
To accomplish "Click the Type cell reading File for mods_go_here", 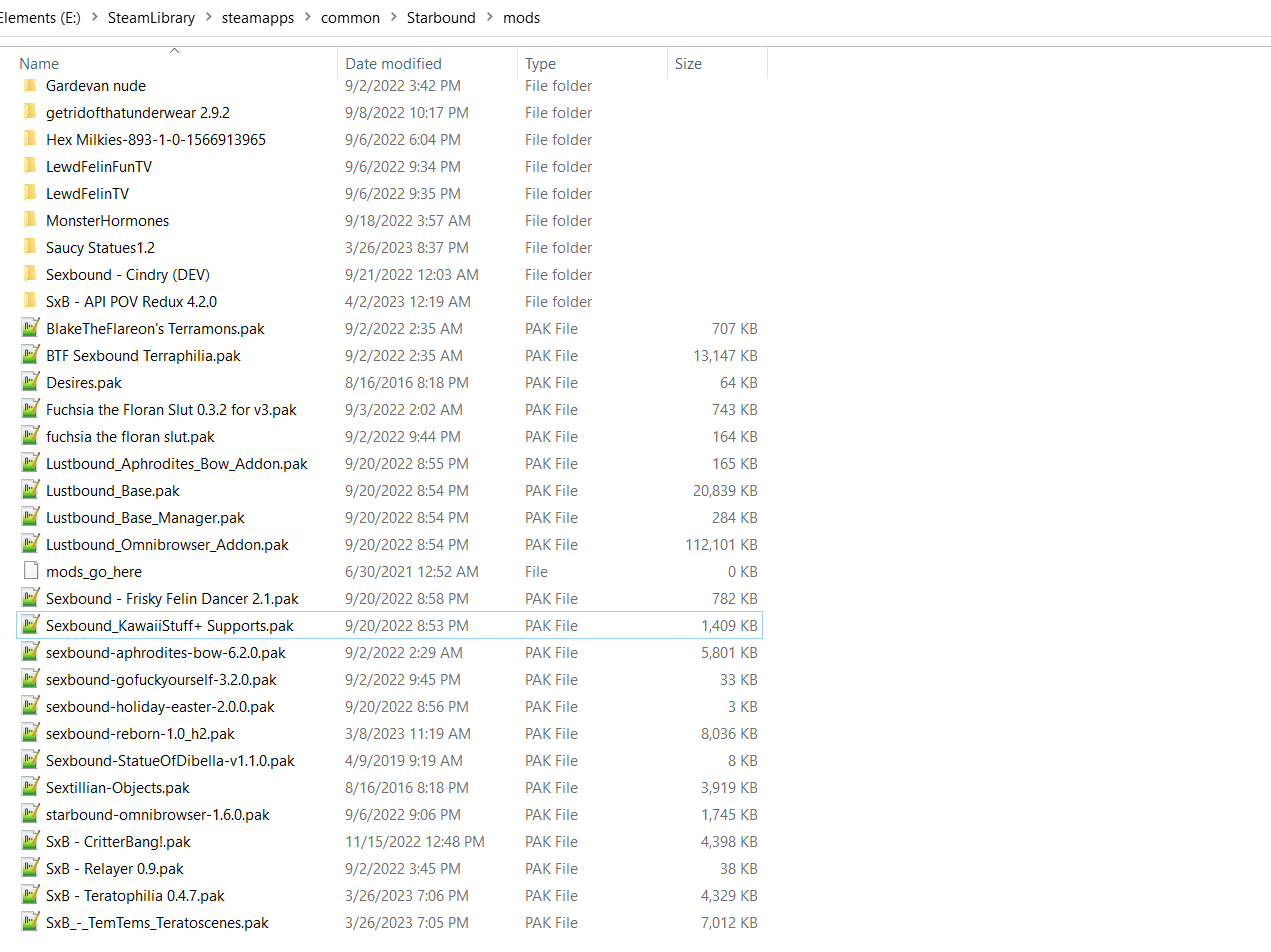I will point(536,571).
